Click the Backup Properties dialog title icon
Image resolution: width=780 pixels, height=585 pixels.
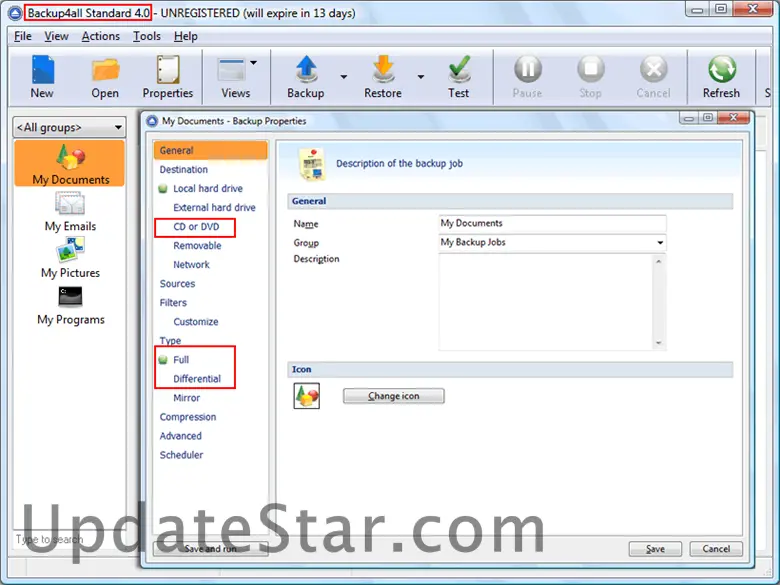click(x=152, y=121)
